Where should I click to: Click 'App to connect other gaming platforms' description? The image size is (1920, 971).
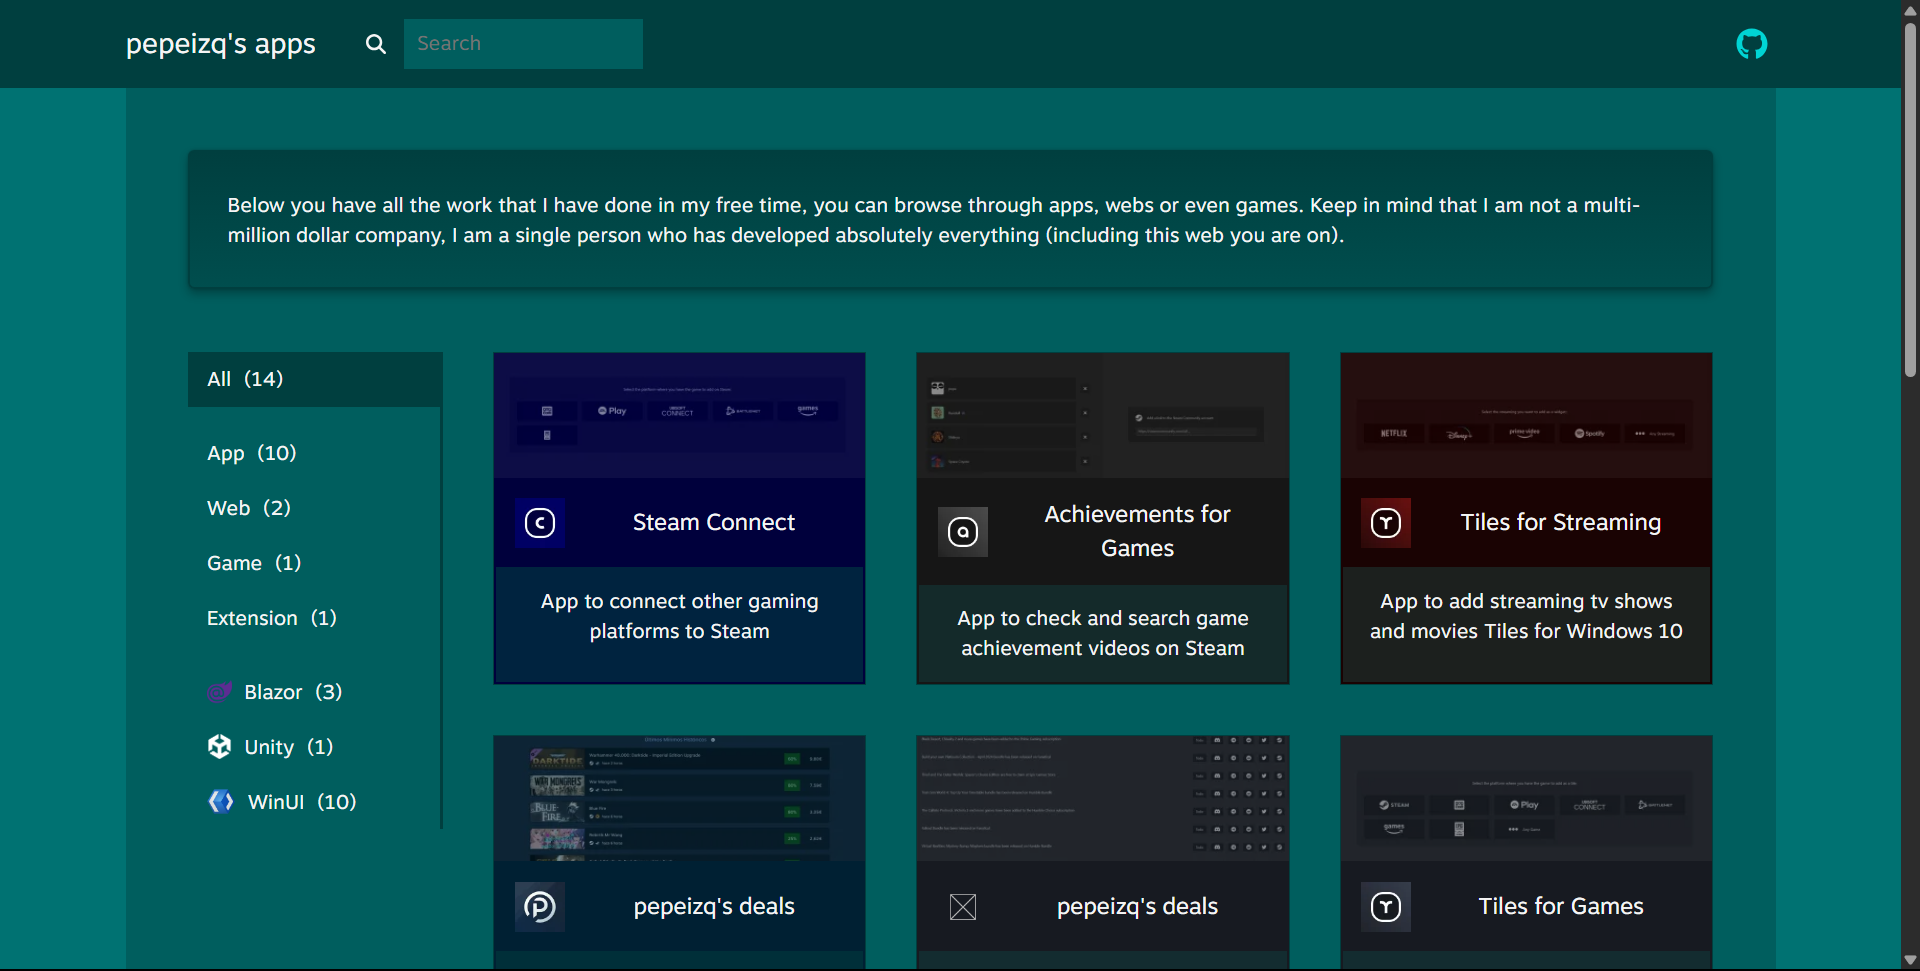tap(680, 616)
